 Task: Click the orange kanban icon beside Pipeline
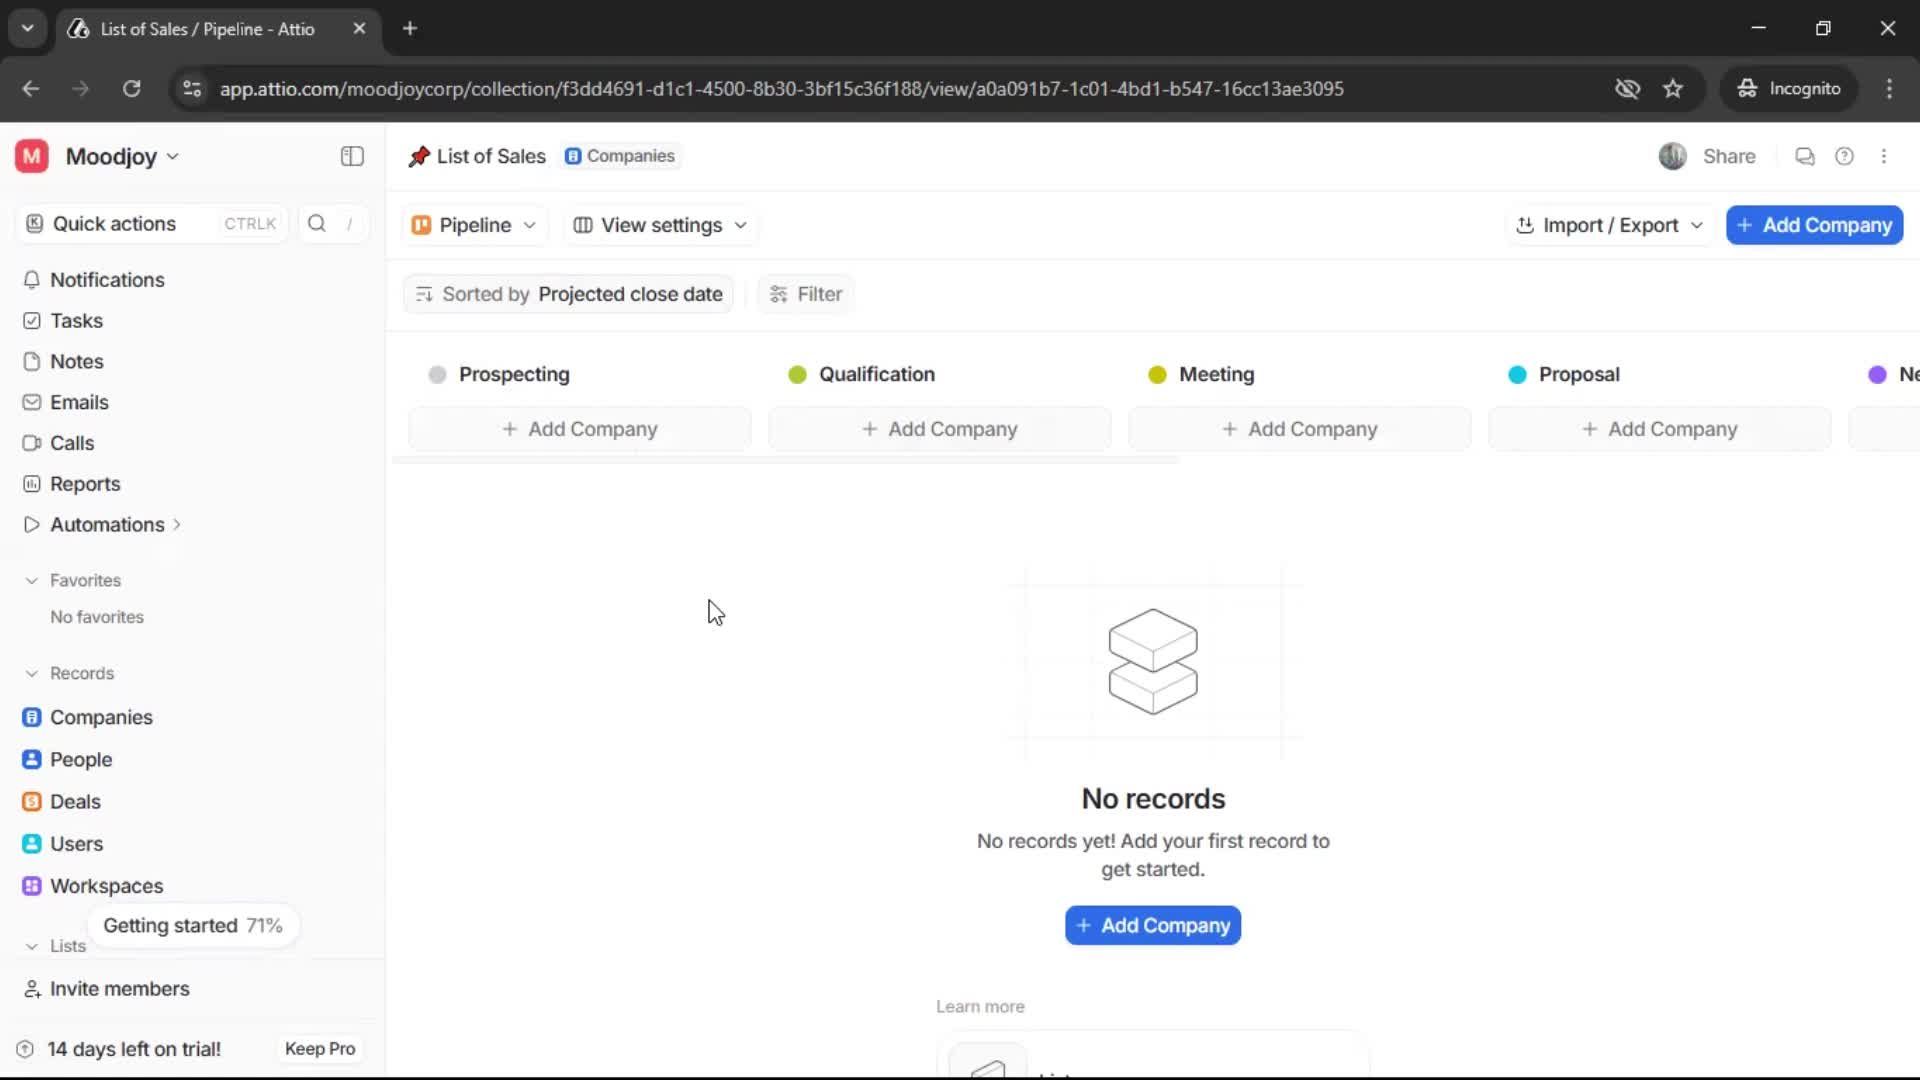pos(422,225)
